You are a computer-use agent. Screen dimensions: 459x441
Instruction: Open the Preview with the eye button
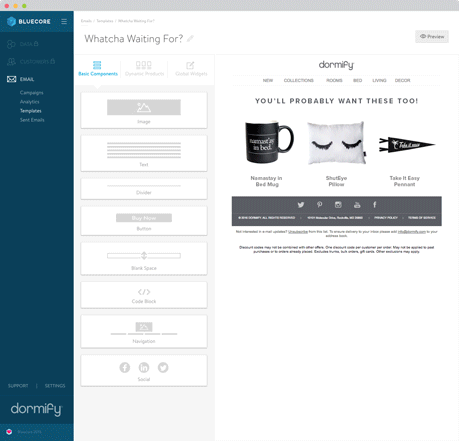[x=432, y=36]
